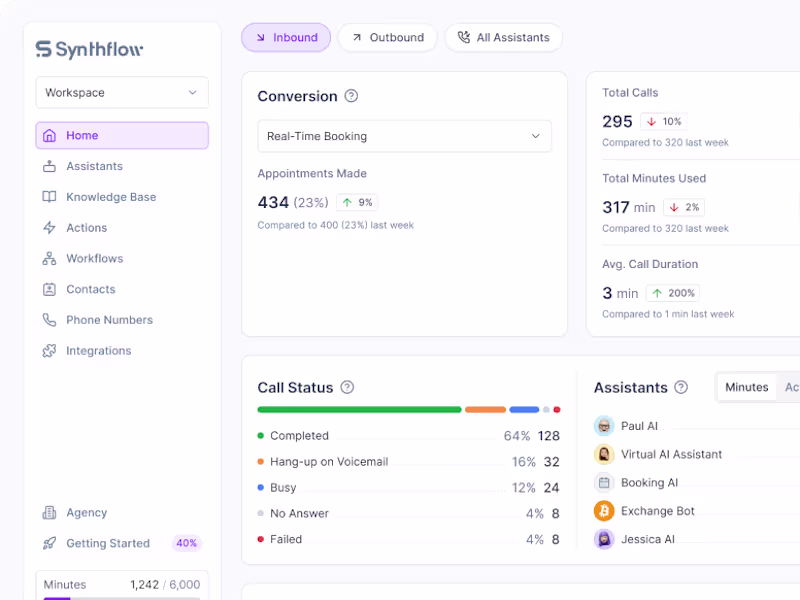The image size is (800, 600).
Task: Open the Real-Time Booking dropdown
Action: click(x=405, y=136)
